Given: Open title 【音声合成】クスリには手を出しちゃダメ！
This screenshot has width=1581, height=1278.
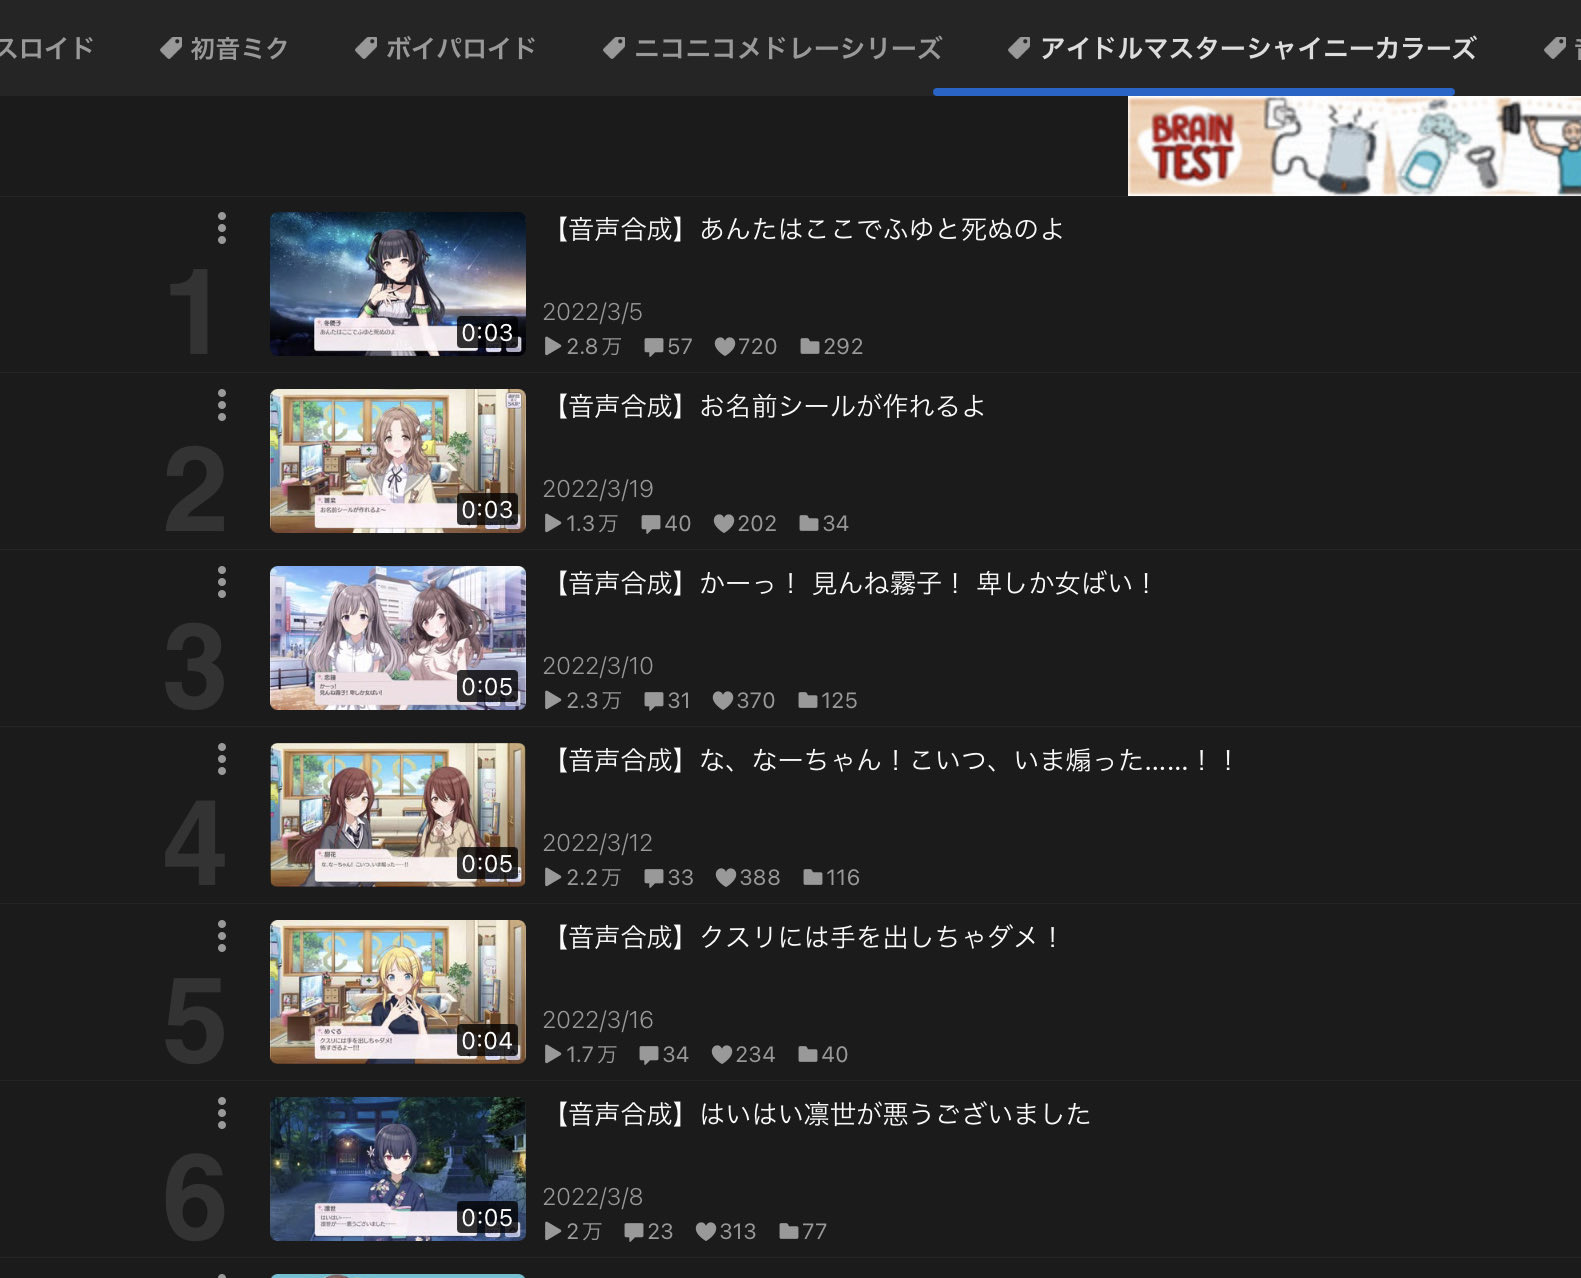Looking at the screenshot, I should click(x=805, y=937).
